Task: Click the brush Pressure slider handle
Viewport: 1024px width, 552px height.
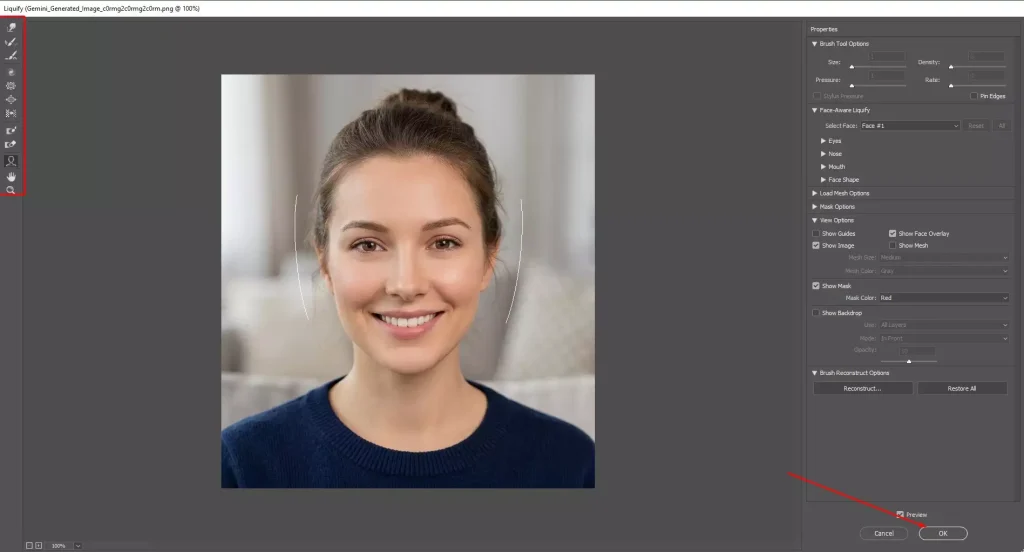Action: tap(852, 86)
